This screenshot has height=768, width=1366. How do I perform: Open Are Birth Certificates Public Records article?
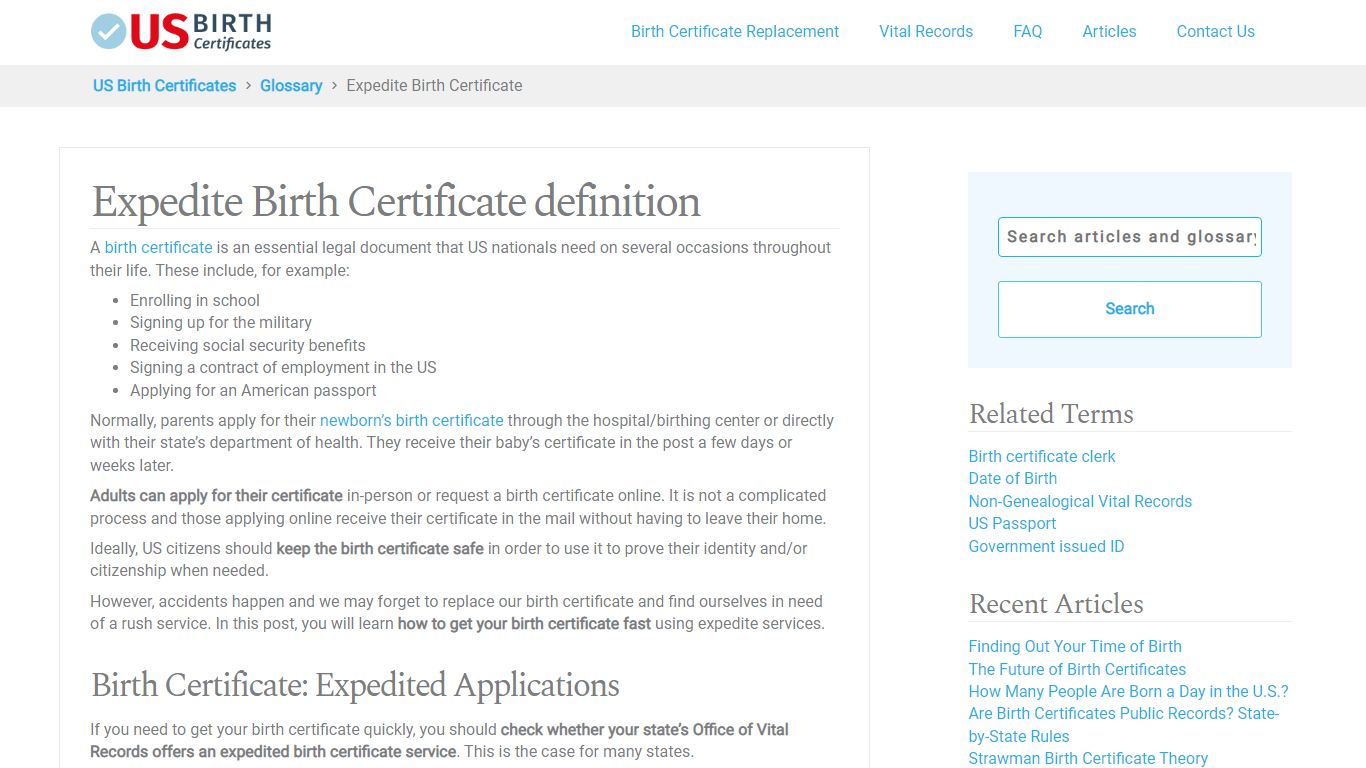[x=1124, y=725]
